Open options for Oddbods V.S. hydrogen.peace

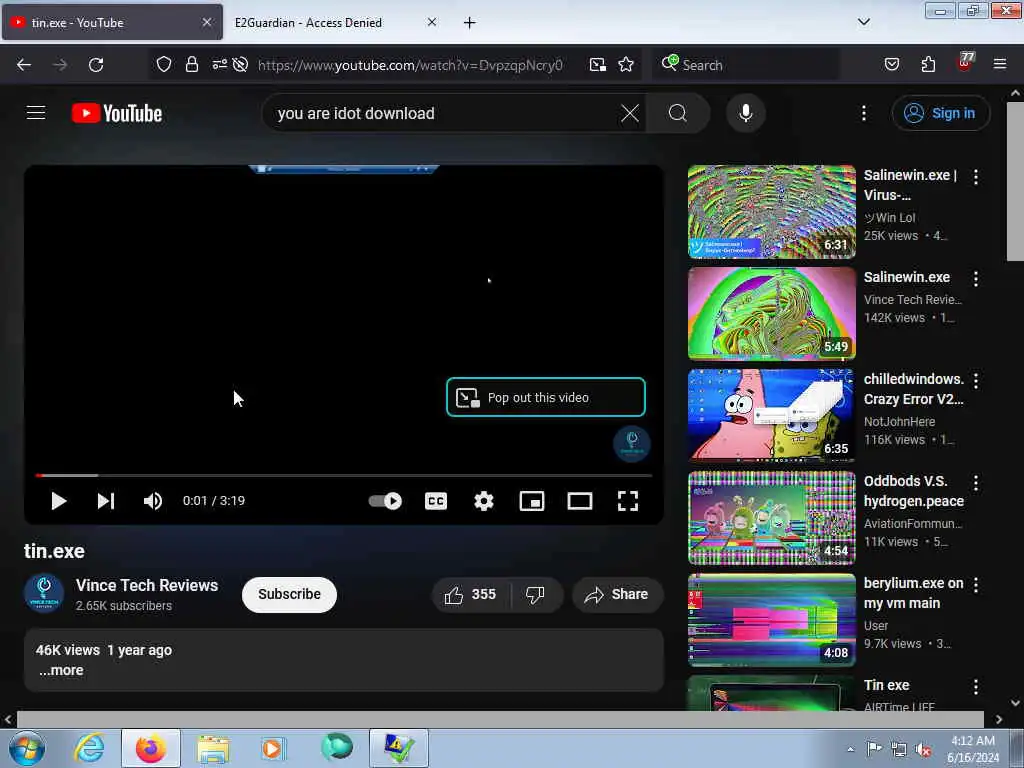976,483
